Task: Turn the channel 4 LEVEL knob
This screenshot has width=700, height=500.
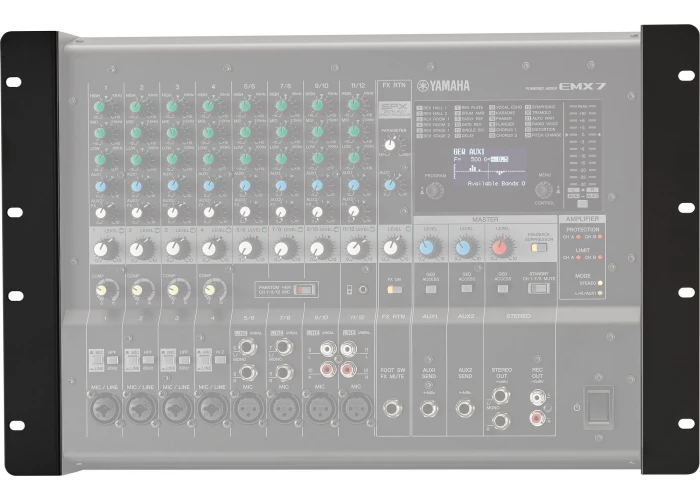Action: pos(211,249)
